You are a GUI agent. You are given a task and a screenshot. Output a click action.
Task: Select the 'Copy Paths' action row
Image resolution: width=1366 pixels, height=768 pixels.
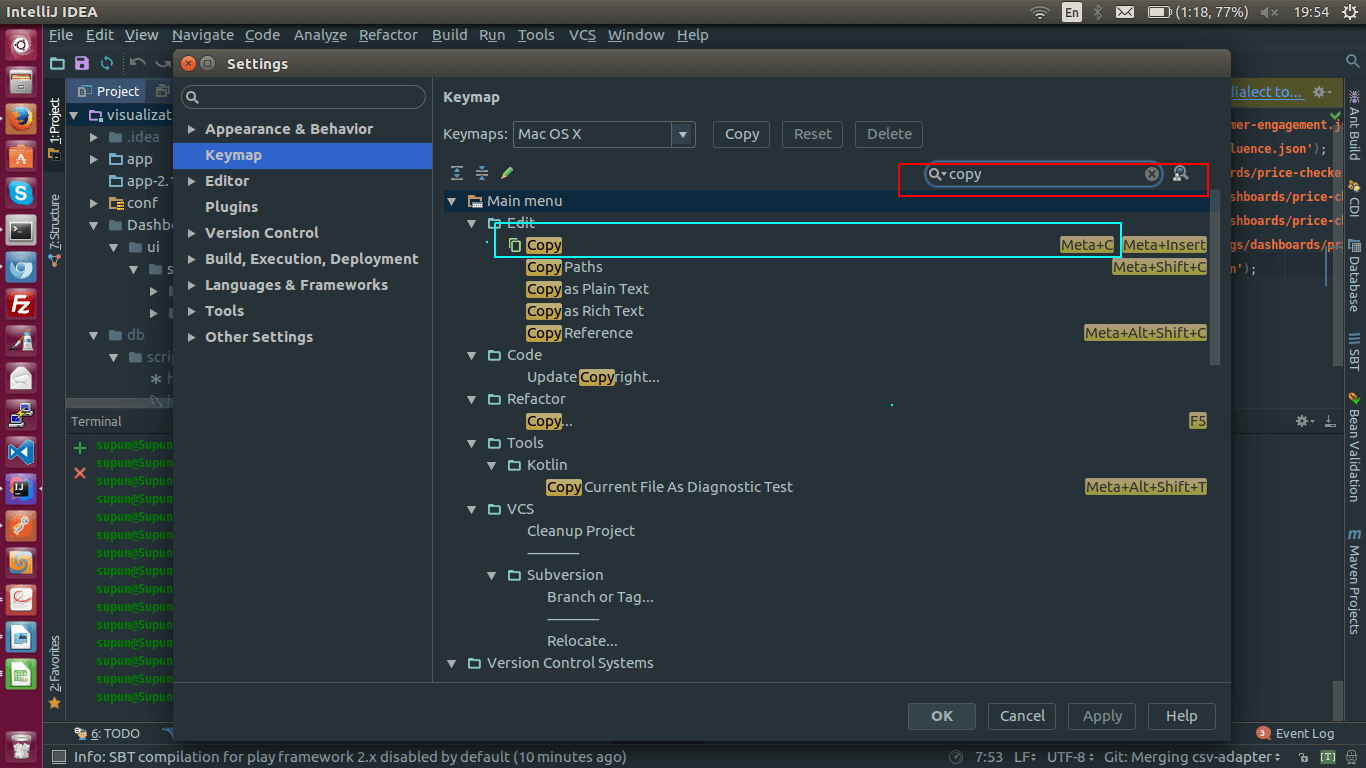click(x=827, y=267)
